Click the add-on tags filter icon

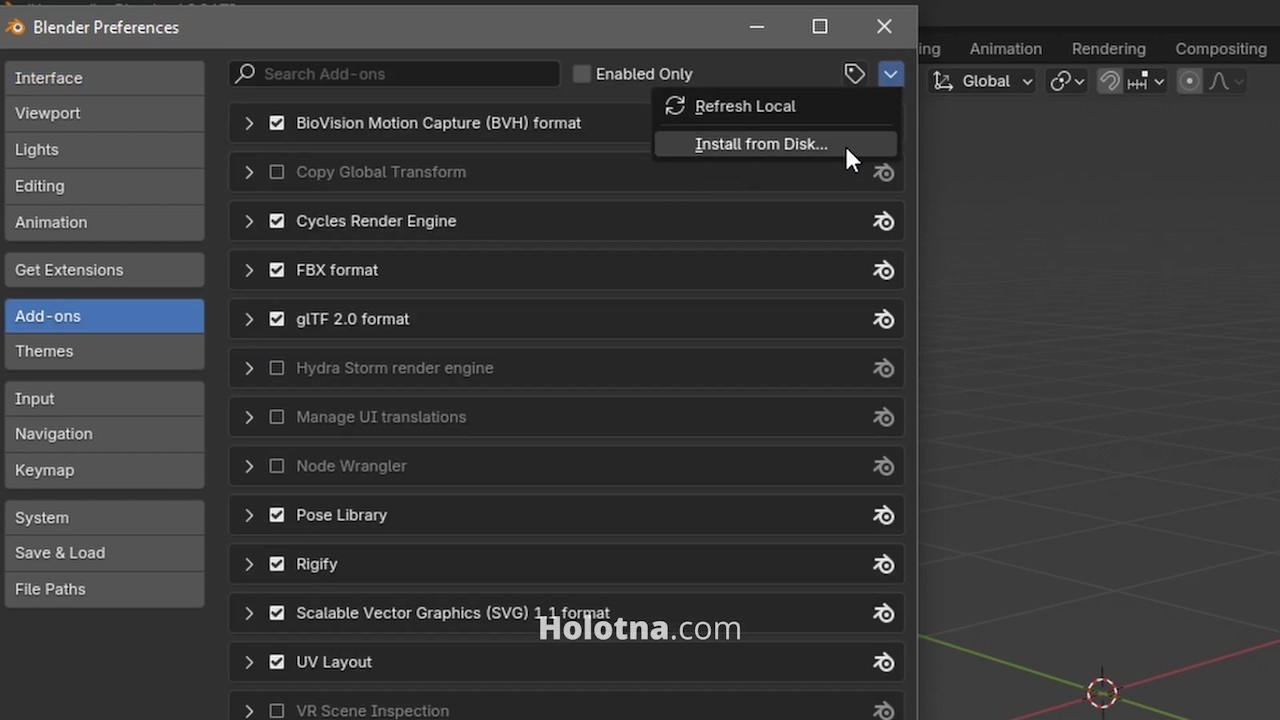tap(854, 73)
